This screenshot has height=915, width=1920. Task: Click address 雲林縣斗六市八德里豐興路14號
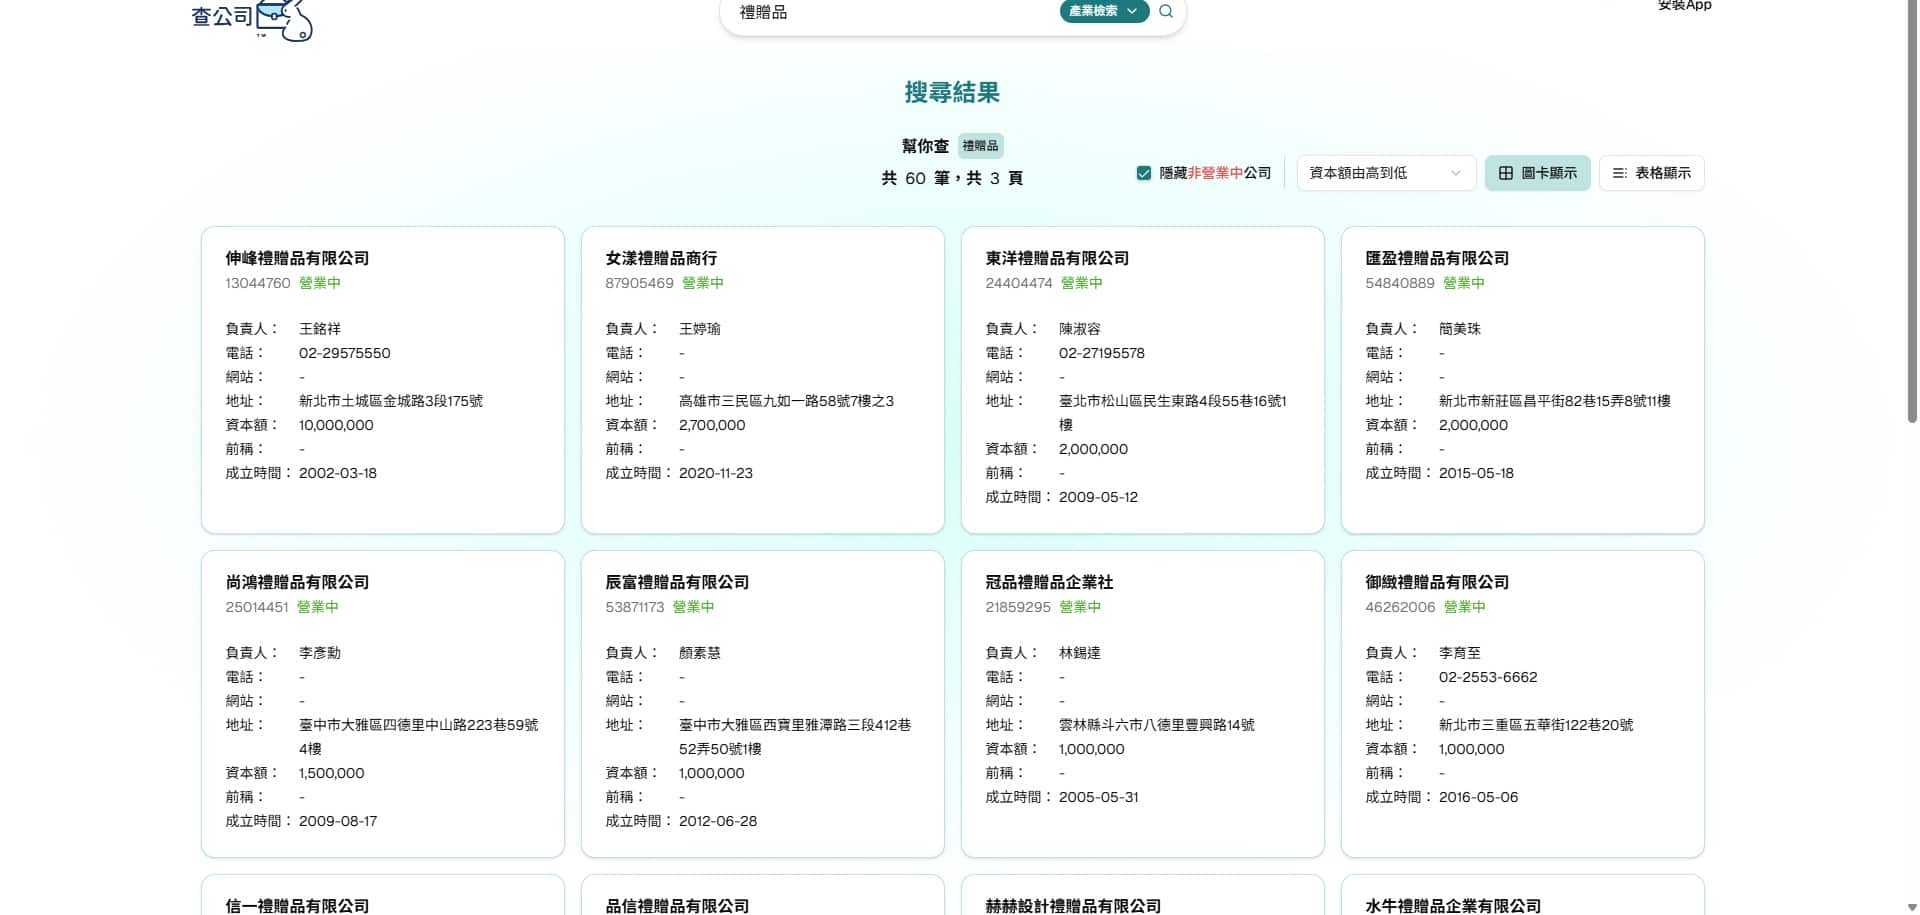(x=1157, y=725)
